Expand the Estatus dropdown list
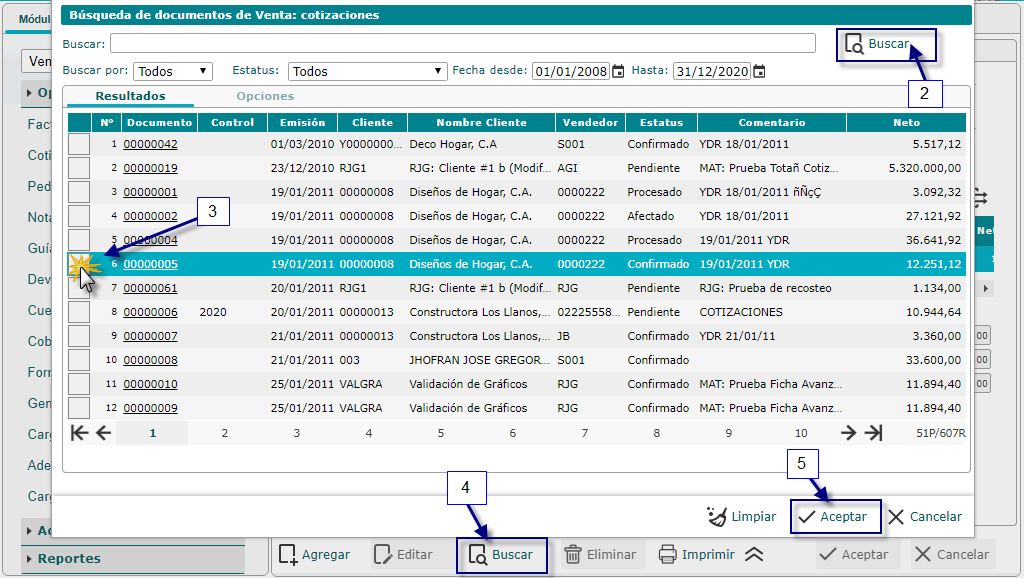This screenshot has height=578, width=1024. click(367, 71)
